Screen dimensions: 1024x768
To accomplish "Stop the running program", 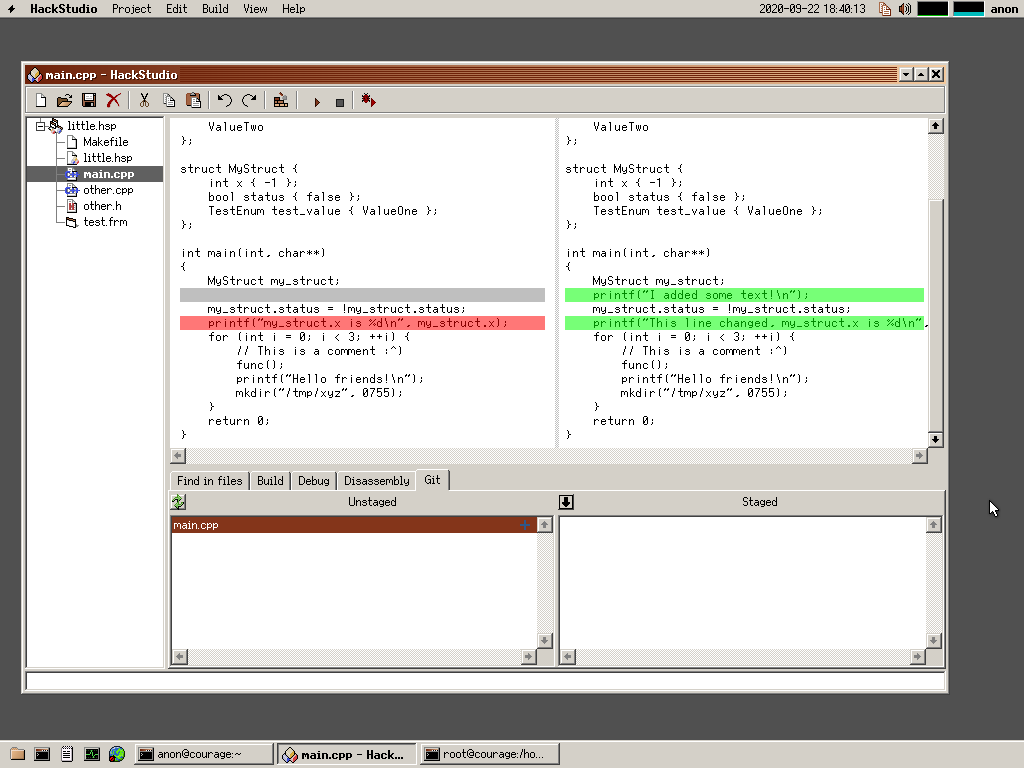I will click(340, 102).
